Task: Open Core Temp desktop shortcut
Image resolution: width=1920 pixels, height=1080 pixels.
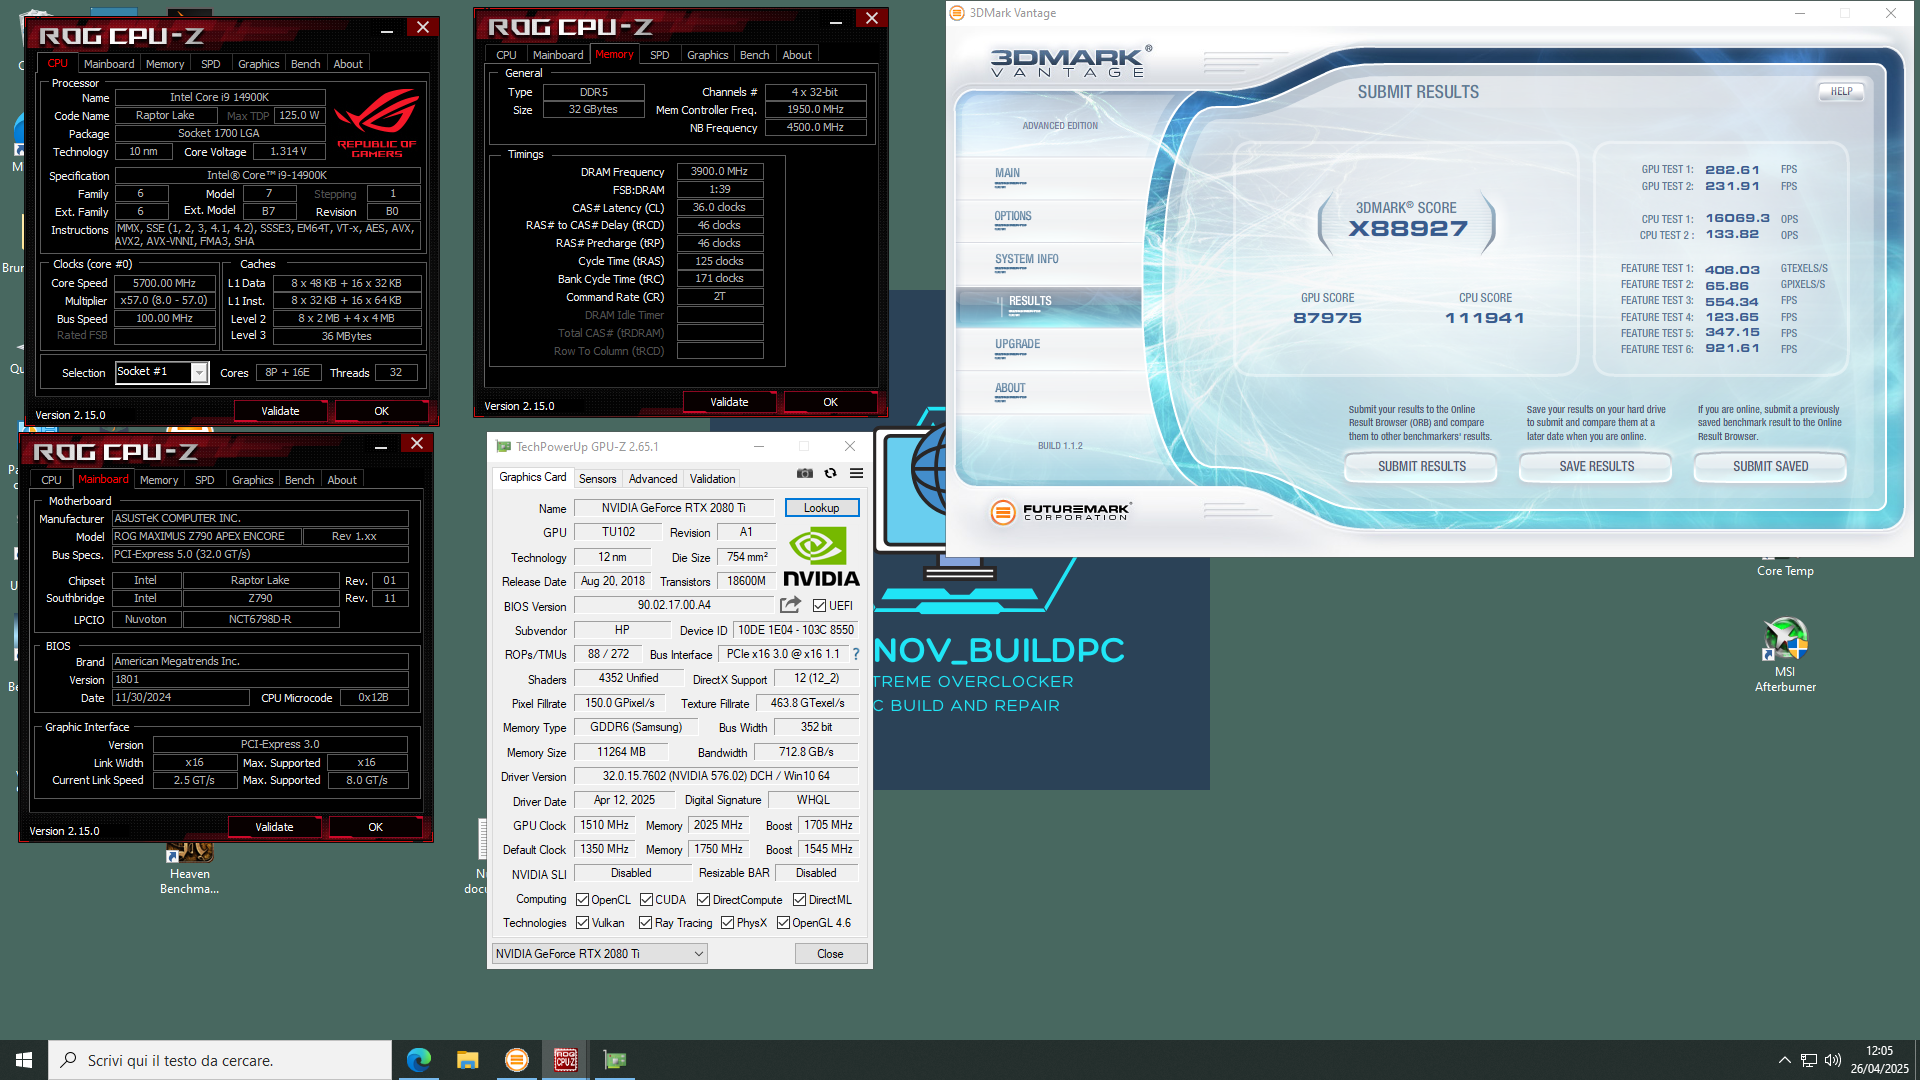Action: click(x=1785, y=567)
